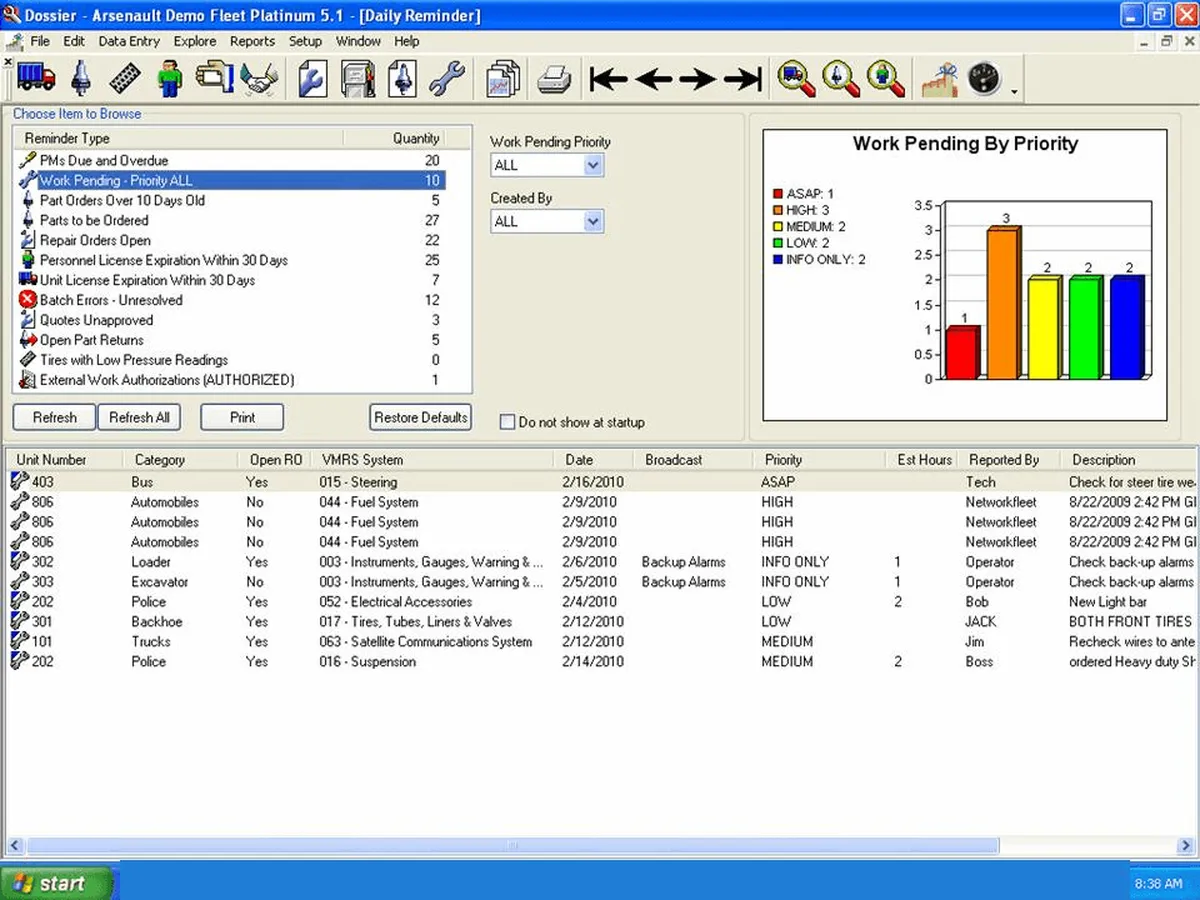Toggle the Do not show at startup checkbox

(507, 422)
